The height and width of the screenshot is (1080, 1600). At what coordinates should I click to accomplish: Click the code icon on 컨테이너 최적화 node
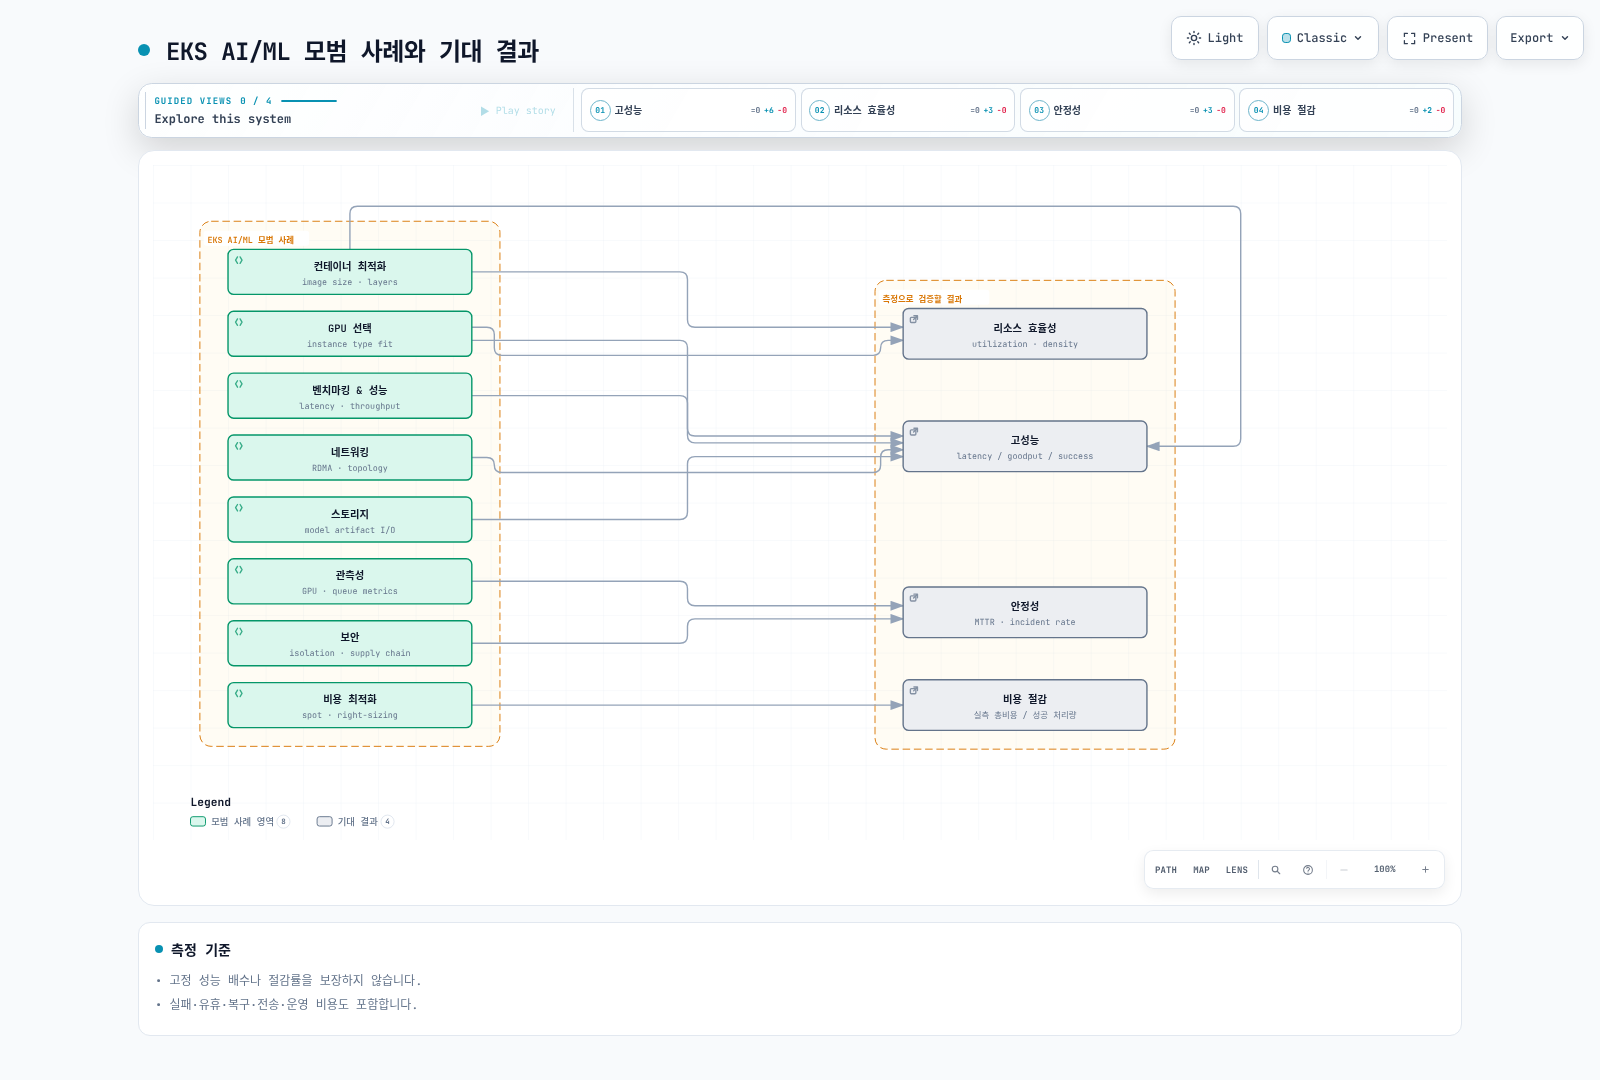point(239,260)
